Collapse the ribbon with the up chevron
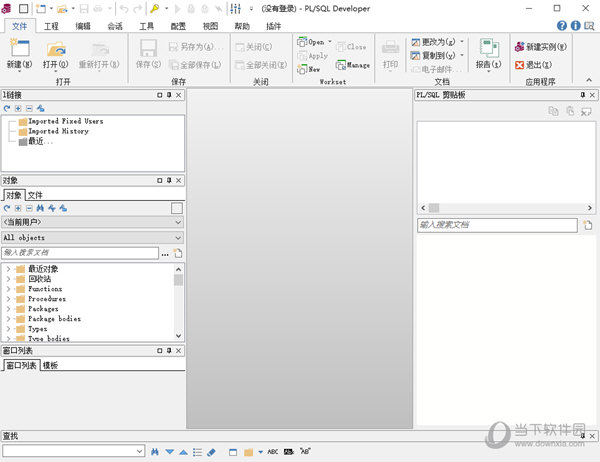The height and width of the screenshot is (462, 600). tap(589, 80)
